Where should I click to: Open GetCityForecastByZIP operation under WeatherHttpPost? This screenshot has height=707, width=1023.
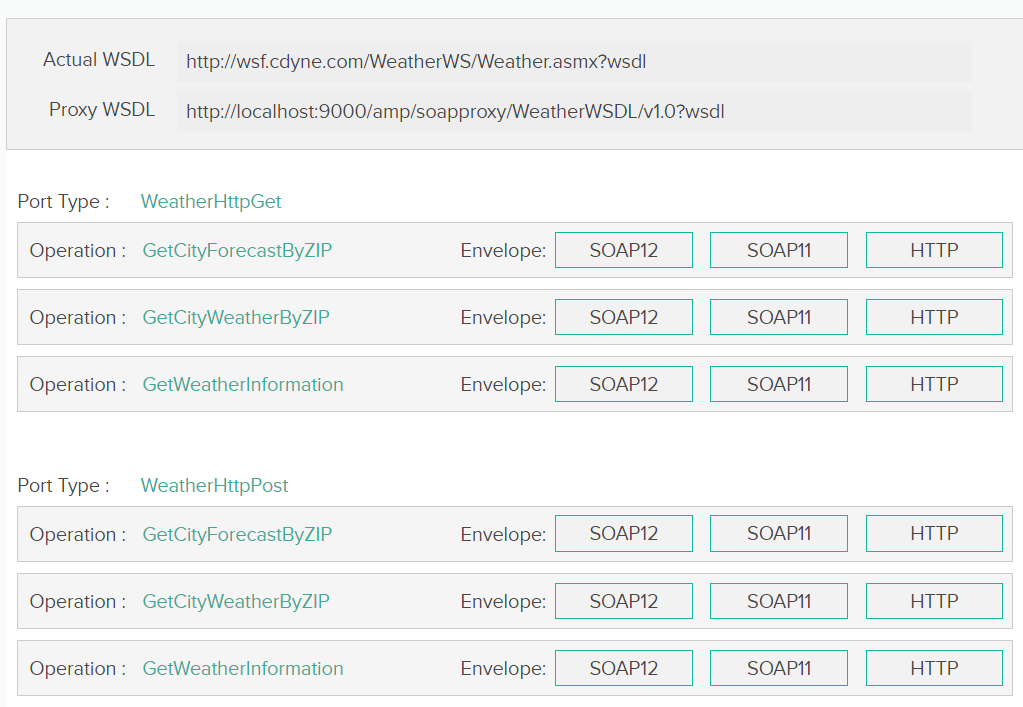[237, 535]
